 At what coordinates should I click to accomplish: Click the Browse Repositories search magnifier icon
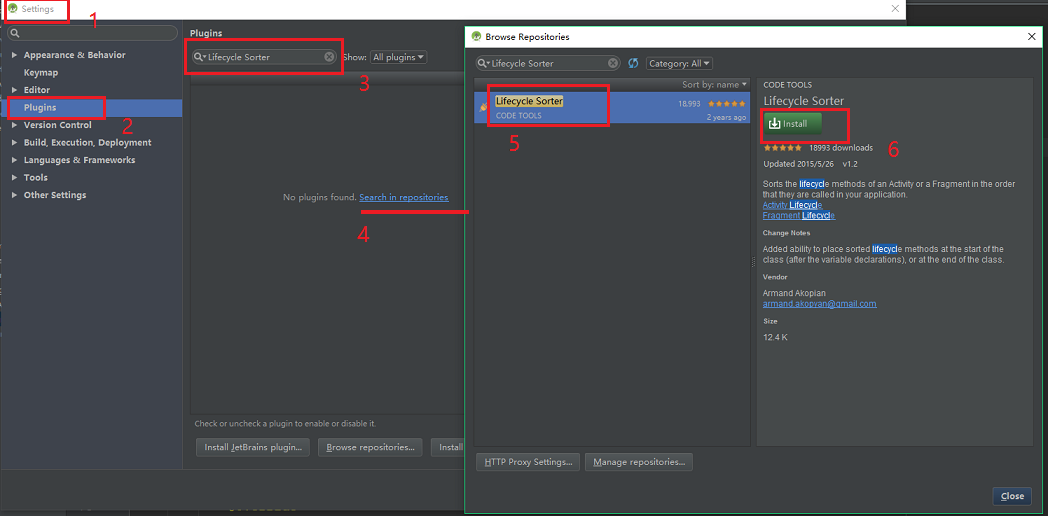483,63
